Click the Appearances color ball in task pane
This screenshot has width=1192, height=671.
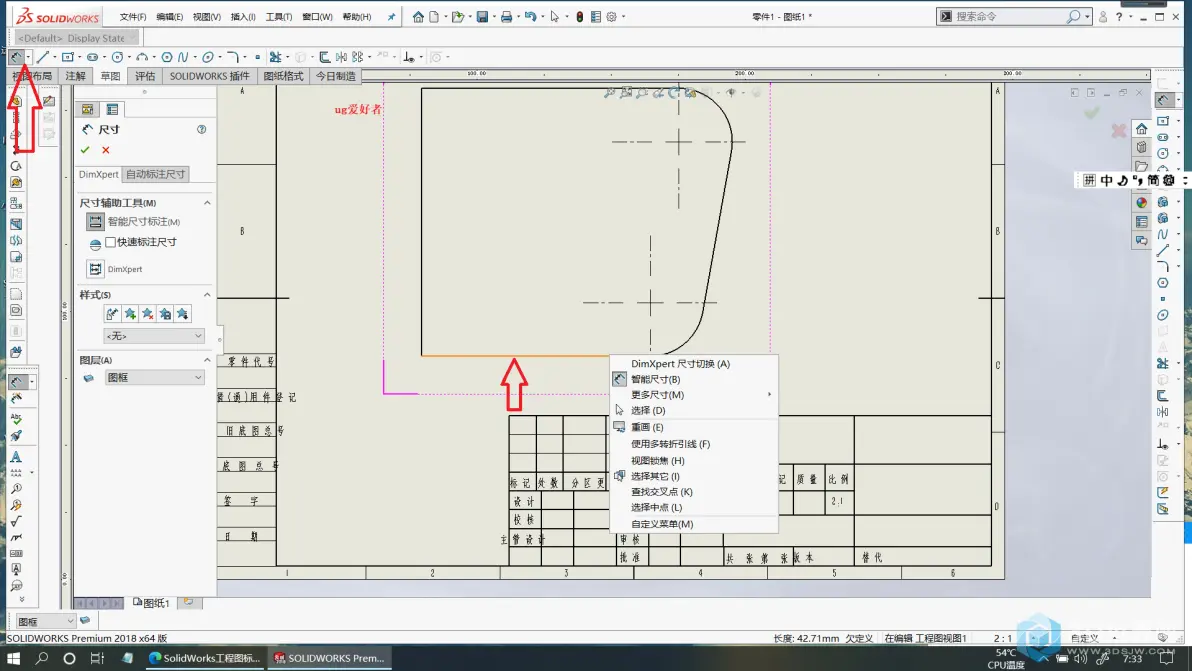click(1141, 203)
